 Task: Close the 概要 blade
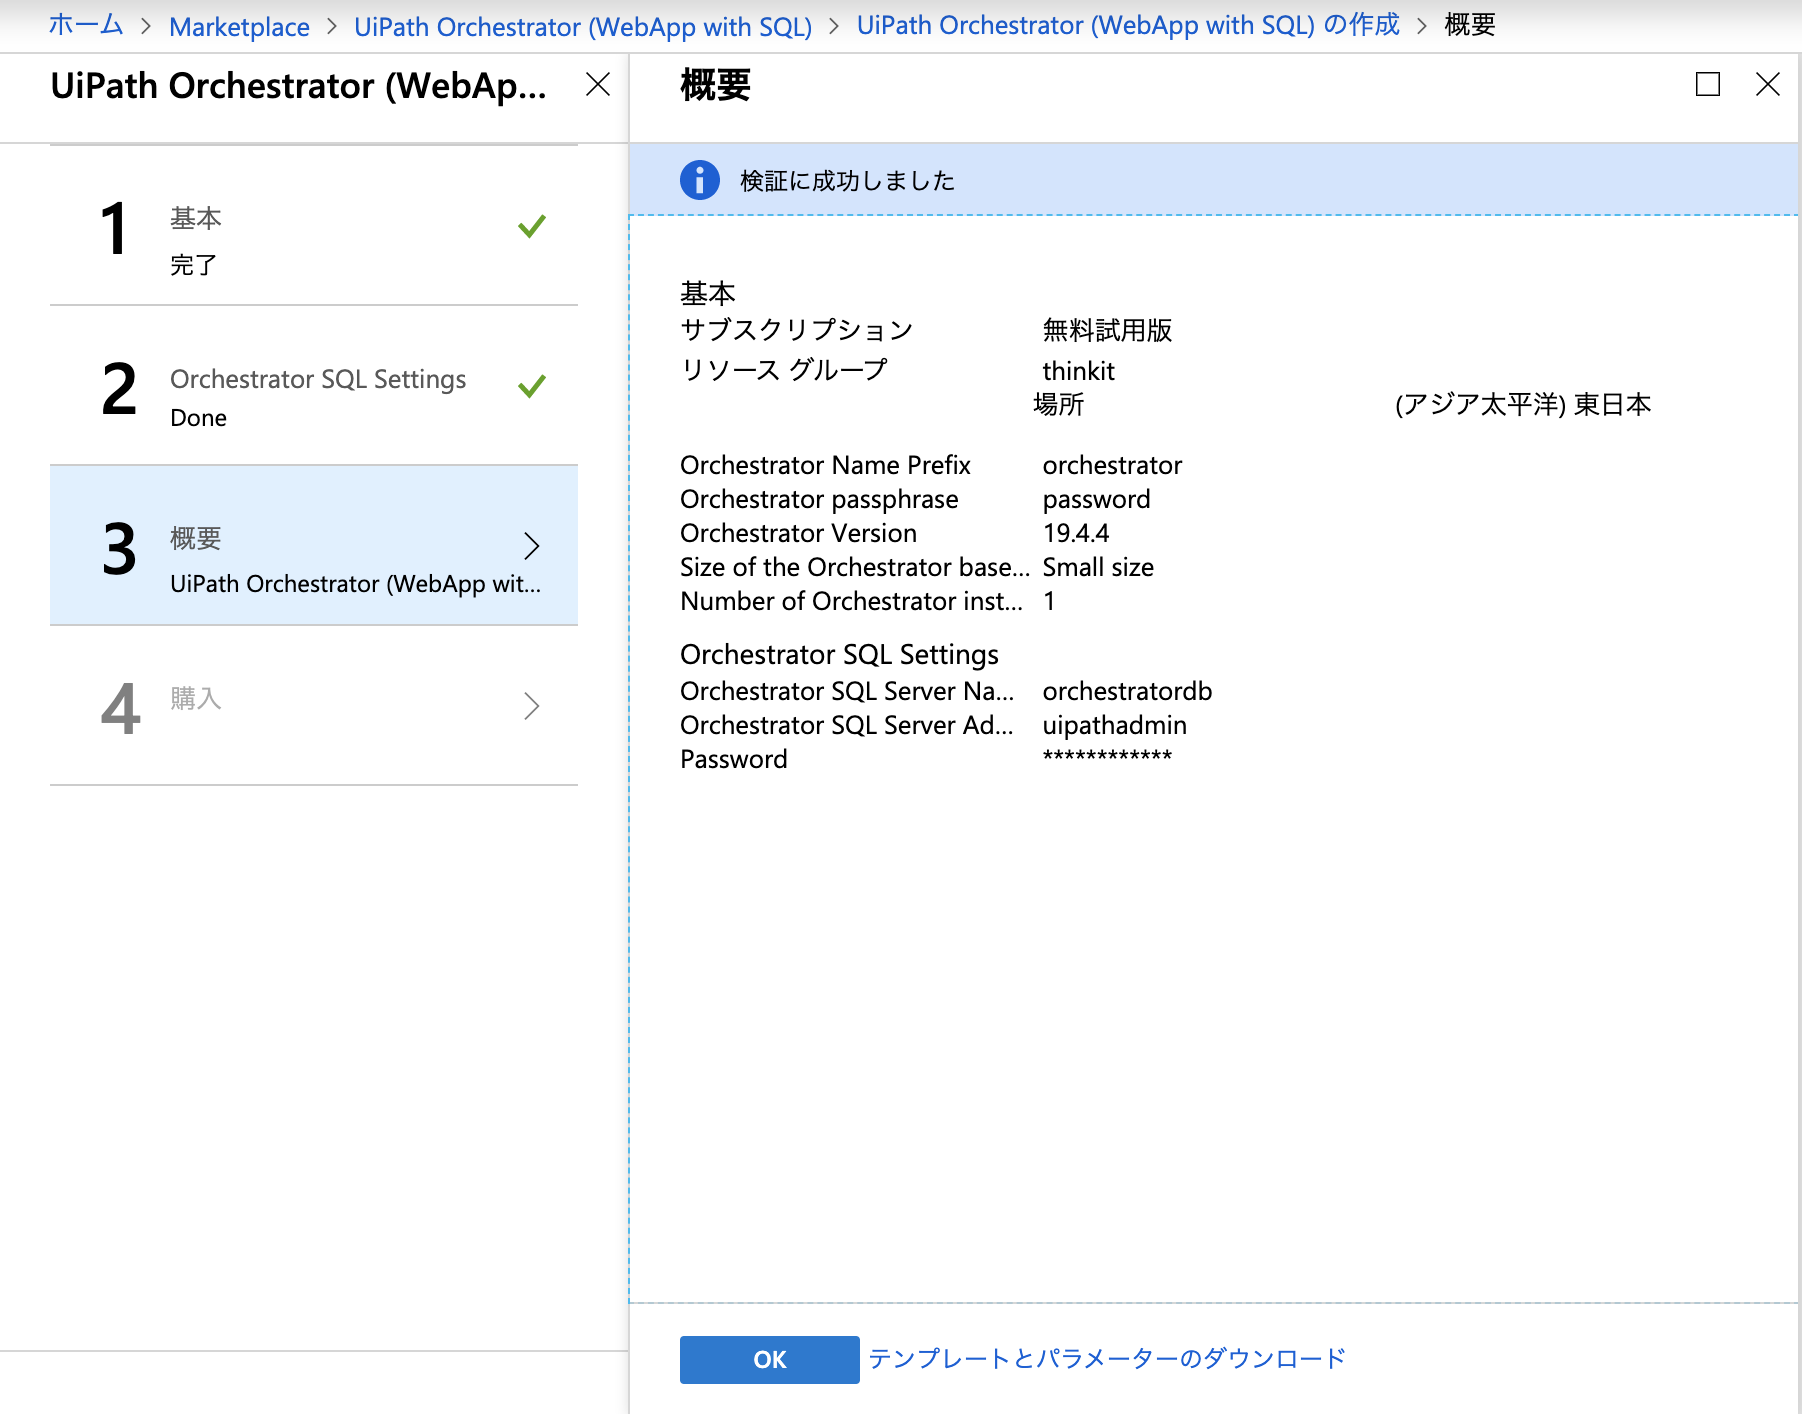point(1768,84)
